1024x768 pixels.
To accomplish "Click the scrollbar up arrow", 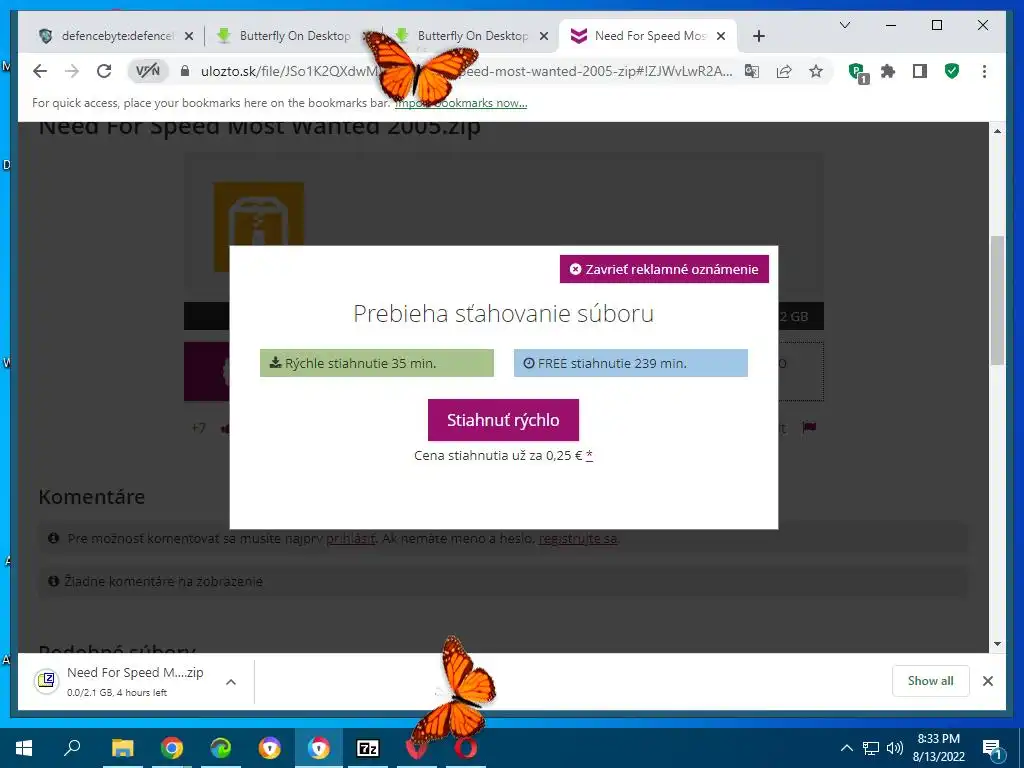I will tap(997, 131).
